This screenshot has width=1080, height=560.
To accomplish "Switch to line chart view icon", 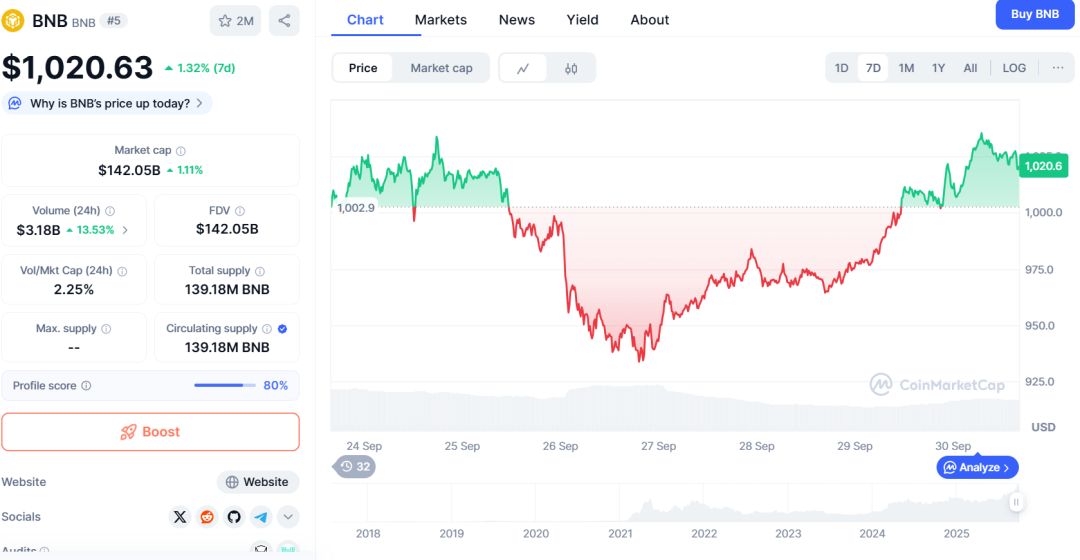I will click(523, 68).
